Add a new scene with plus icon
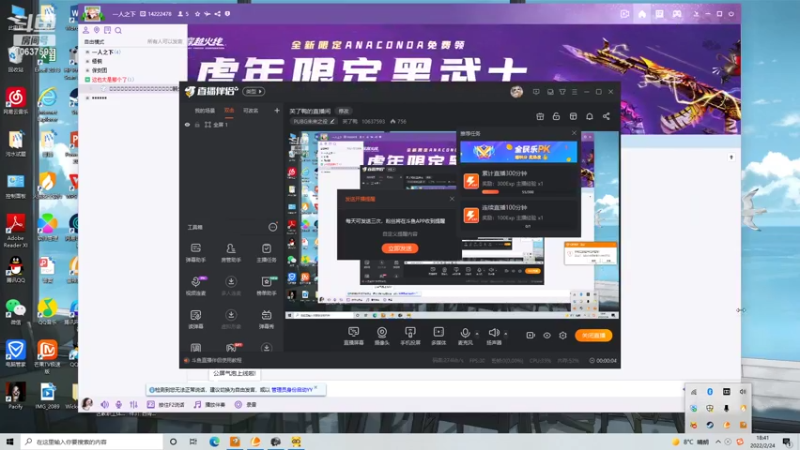Screen dimensions: 800x450 [277, 110]
